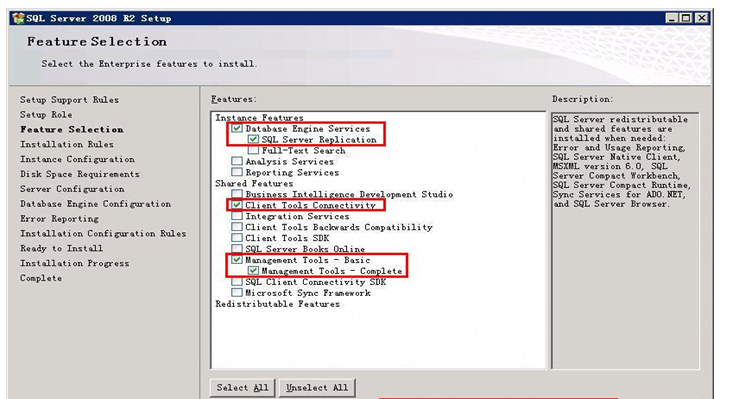This screenshot has height=399, width=733.
Task: Check Integration Services option
Action: (x=237, y=216)
